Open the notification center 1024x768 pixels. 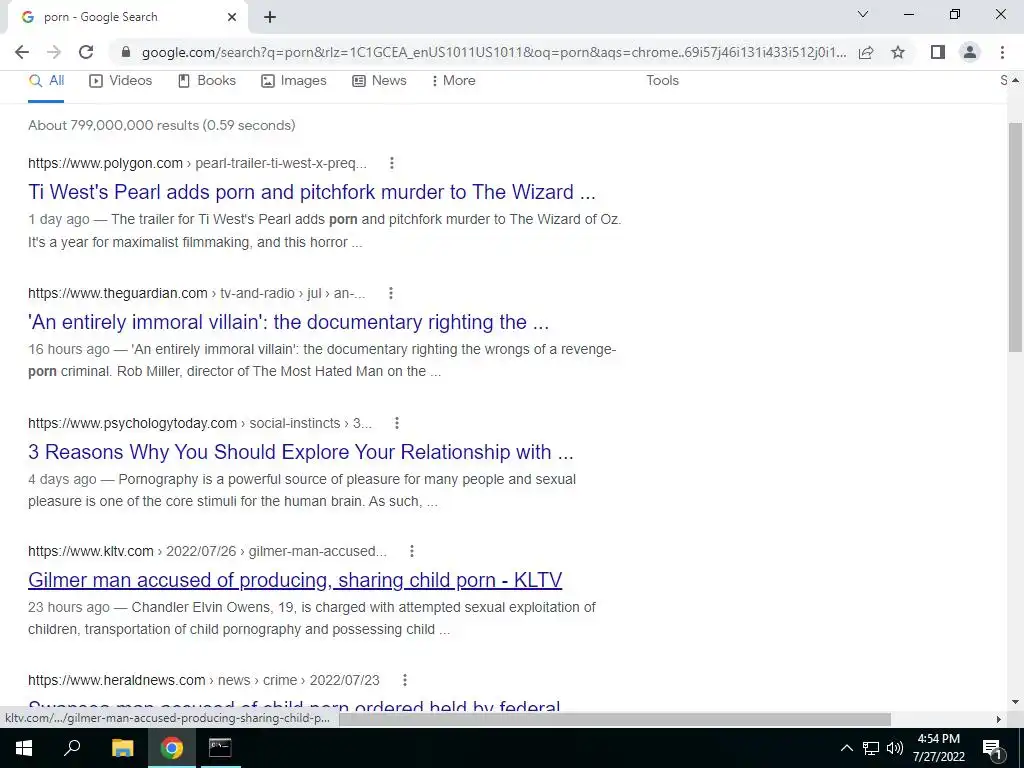click(x=993, y=748)
